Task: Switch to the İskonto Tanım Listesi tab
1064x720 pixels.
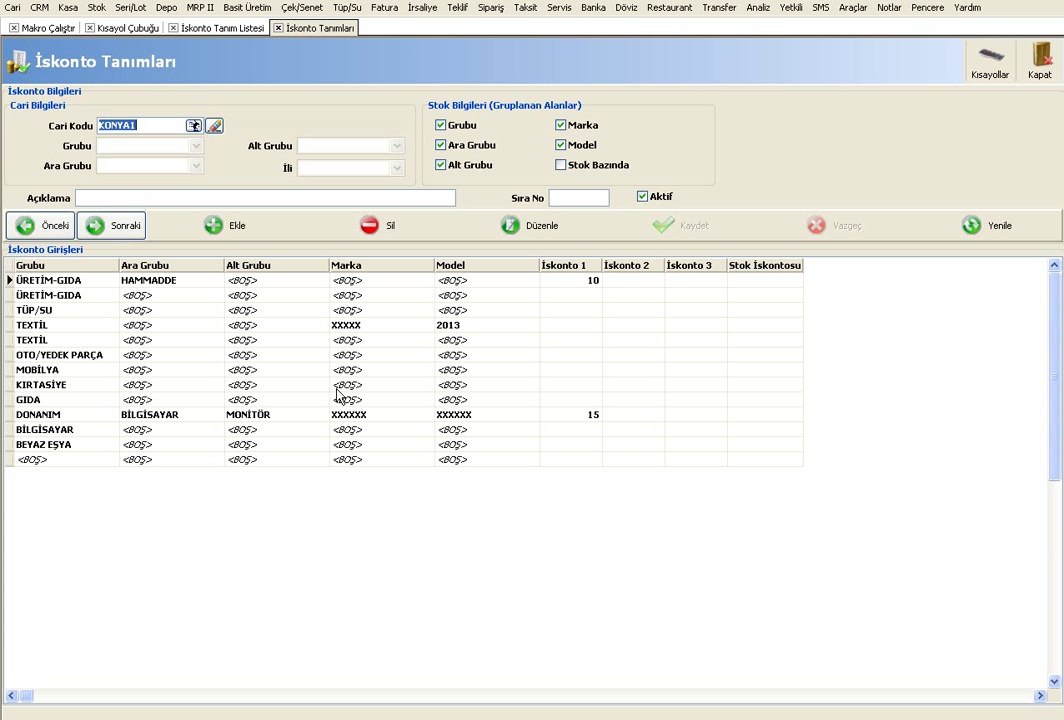Action: 222,28
